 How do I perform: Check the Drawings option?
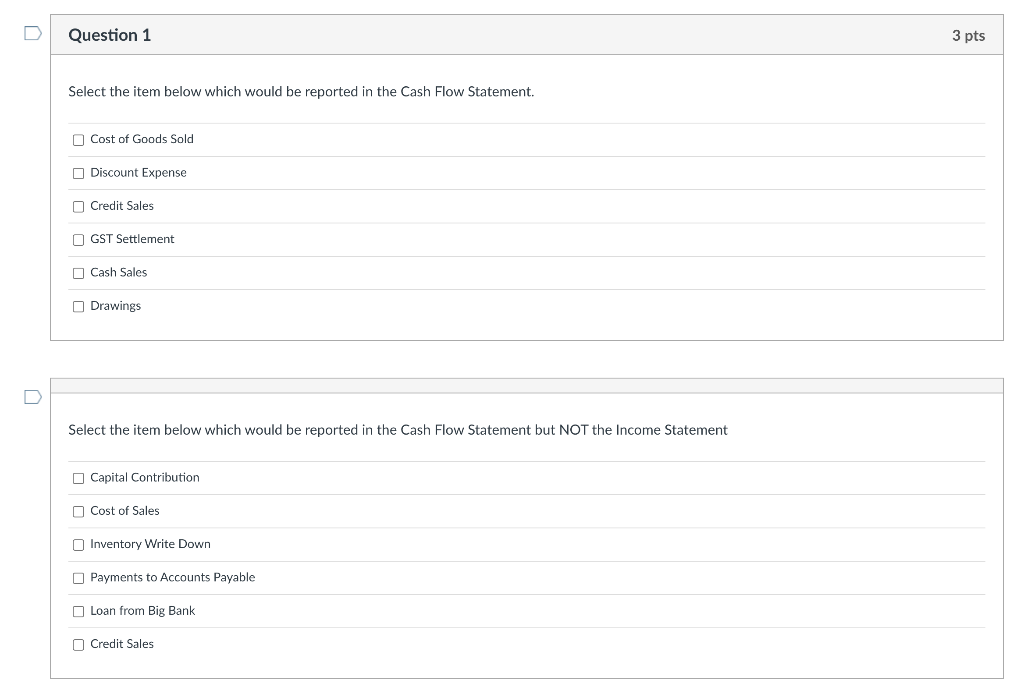pyautogui.click(x=78, y=306)
